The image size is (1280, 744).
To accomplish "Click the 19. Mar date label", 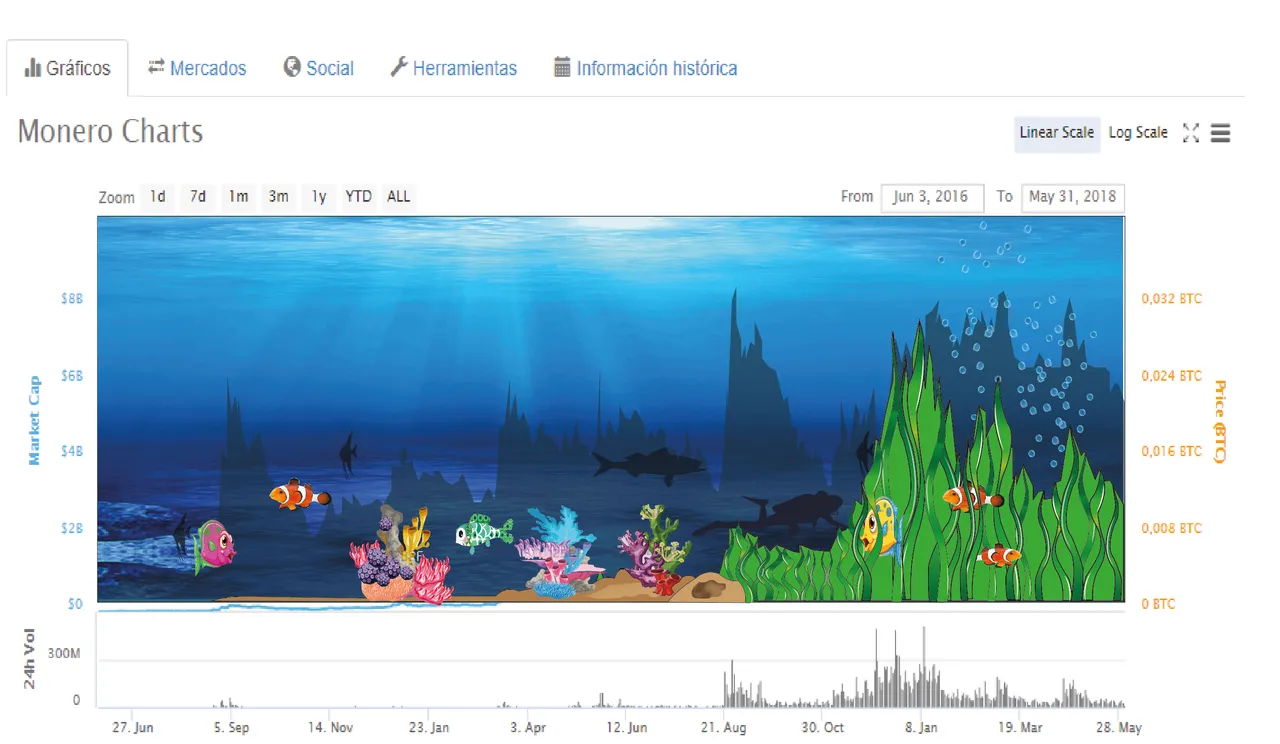I will pyautogui.click(x=1020, y=728).
